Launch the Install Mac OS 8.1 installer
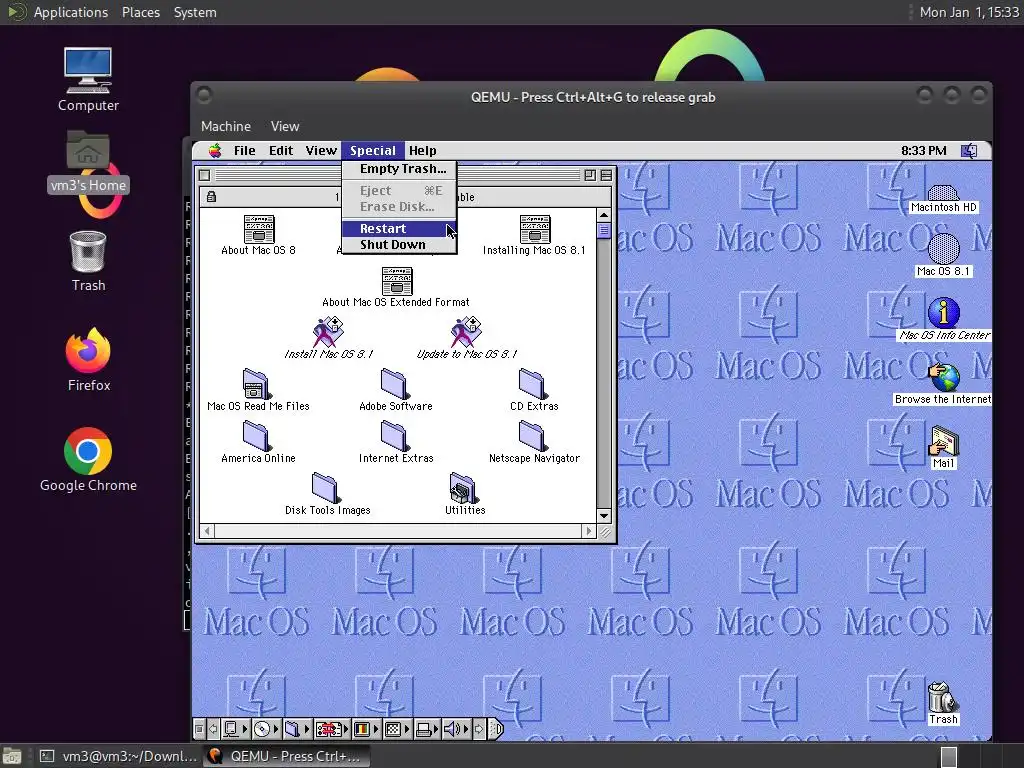 coord(328,338)
